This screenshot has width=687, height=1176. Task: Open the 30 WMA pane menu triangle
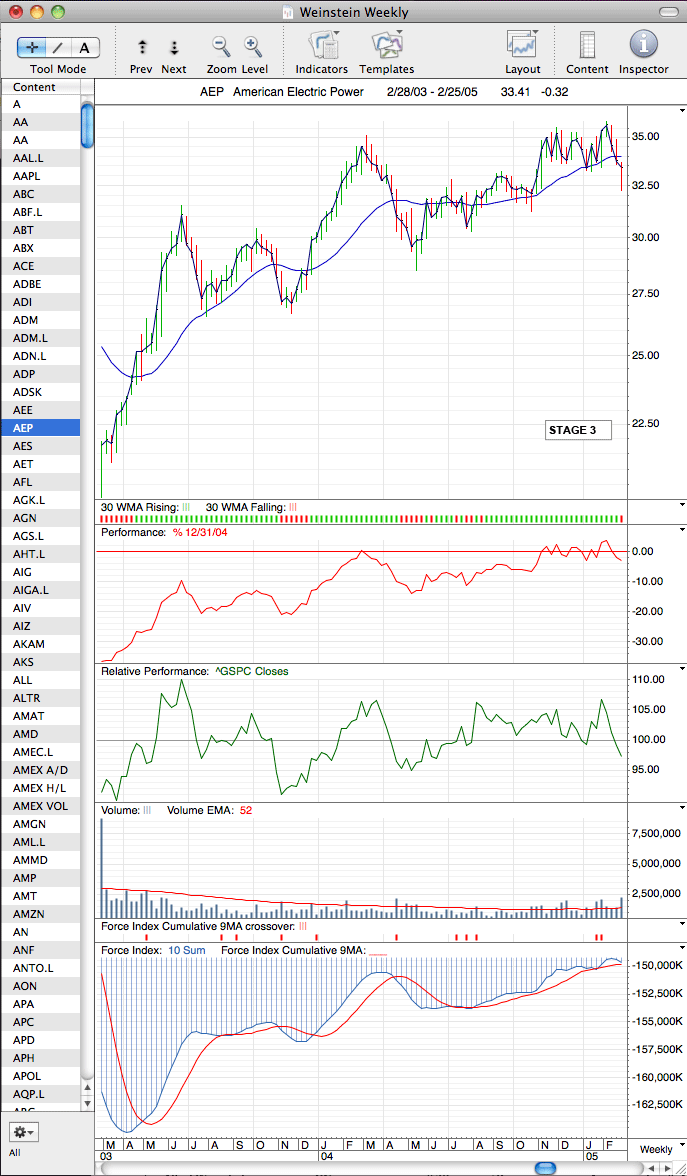tap(682, 505)
